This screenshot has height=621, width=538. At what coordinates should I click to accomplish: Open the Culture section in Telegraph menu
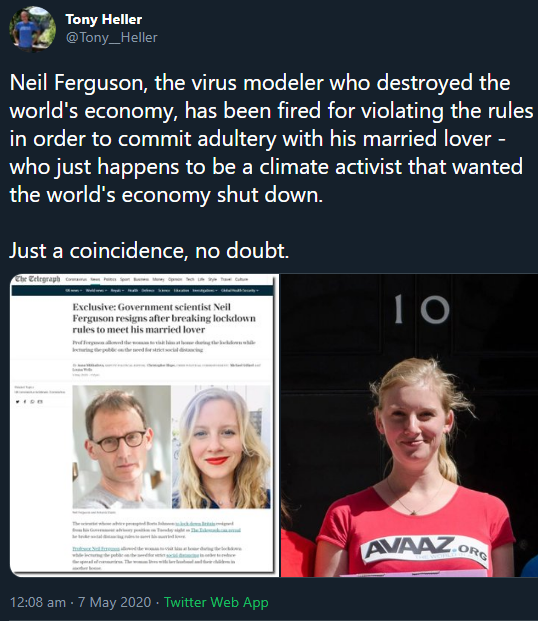(x=241, y=279)
